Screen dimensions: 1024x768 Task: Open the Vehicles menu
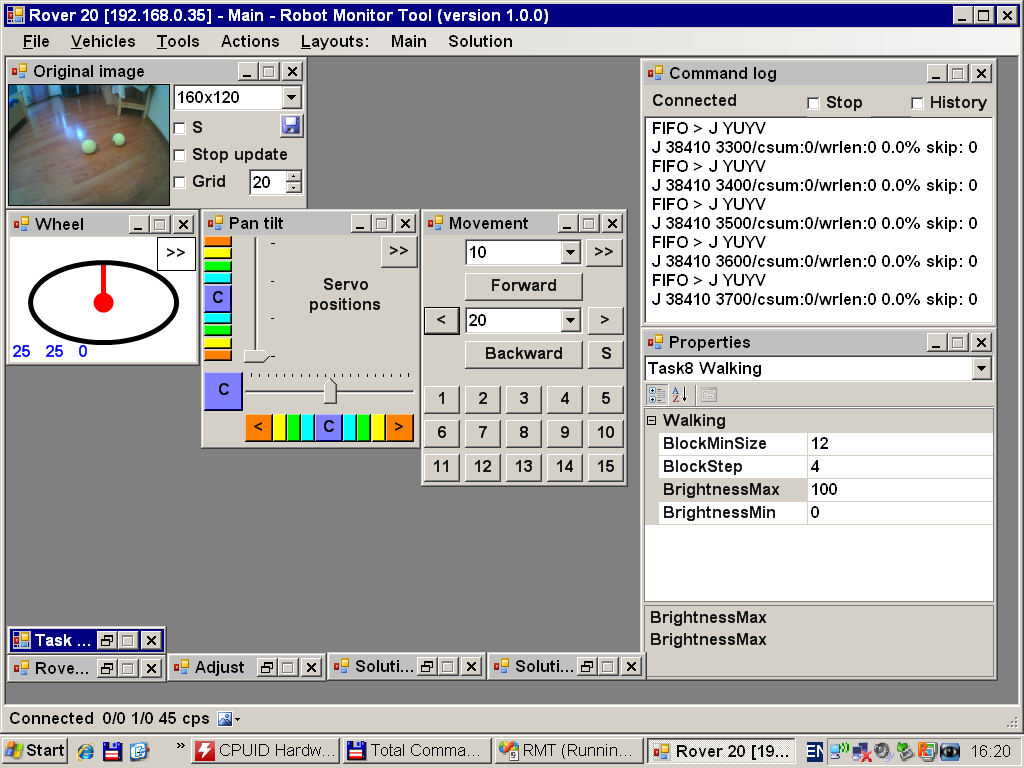pyautogui.click(x=103, y=41)
